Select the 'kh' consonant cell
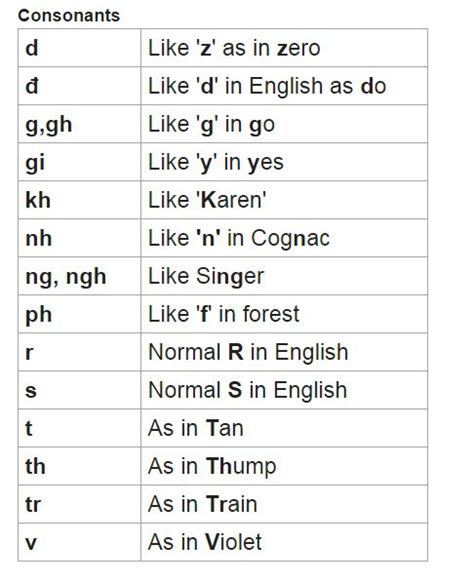474x583 pixels. pos(80,200)
